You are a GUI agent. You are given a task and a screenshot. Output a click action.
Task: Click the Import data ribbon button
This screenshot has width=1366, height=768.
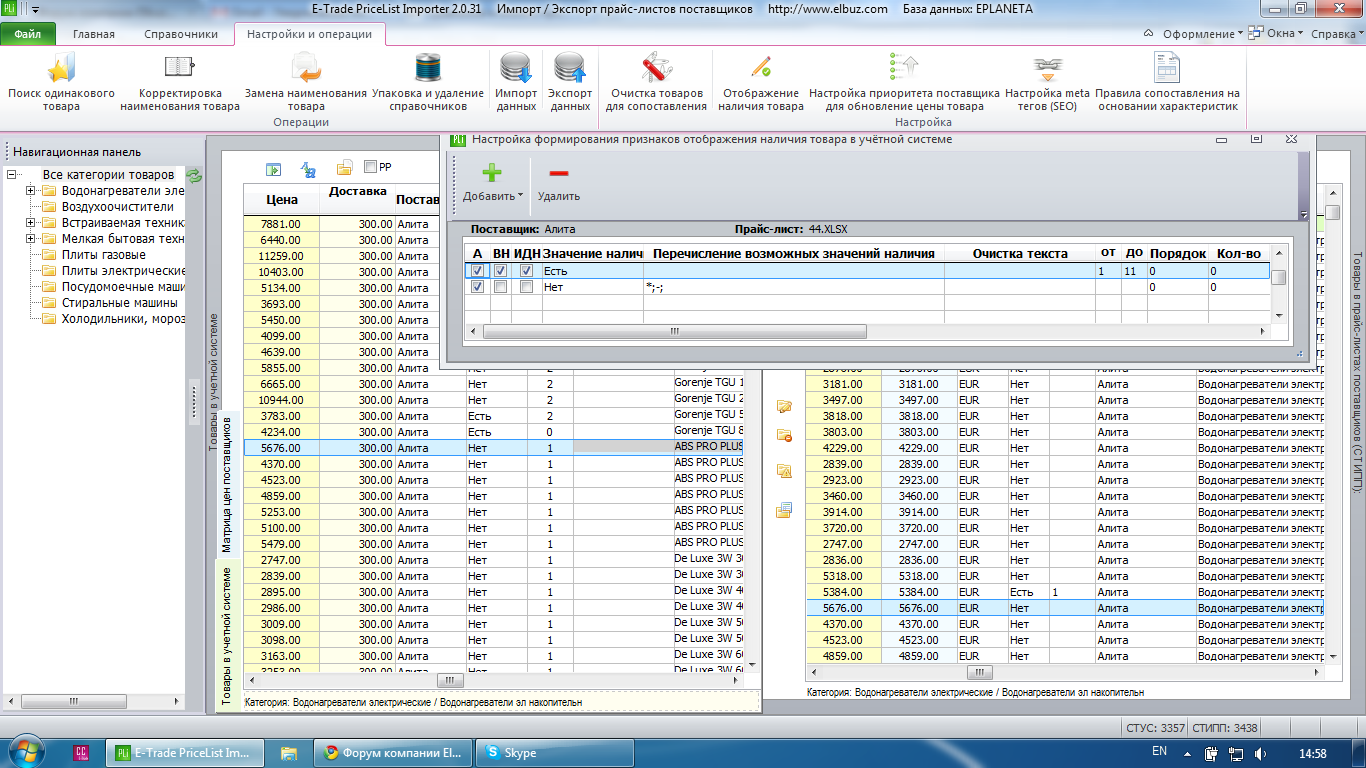516,83
